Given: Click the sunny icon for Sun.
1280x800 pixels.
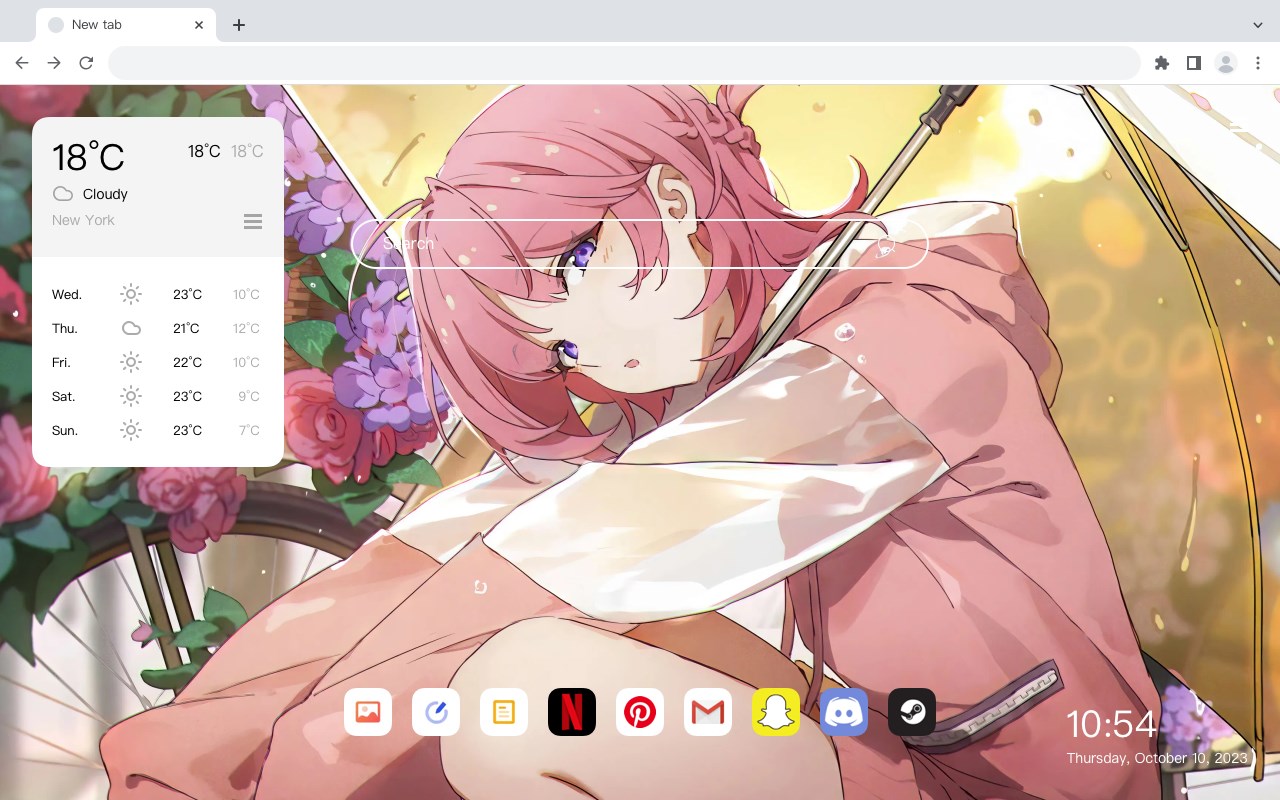Looking at the screenshot, I should [131, 430].
